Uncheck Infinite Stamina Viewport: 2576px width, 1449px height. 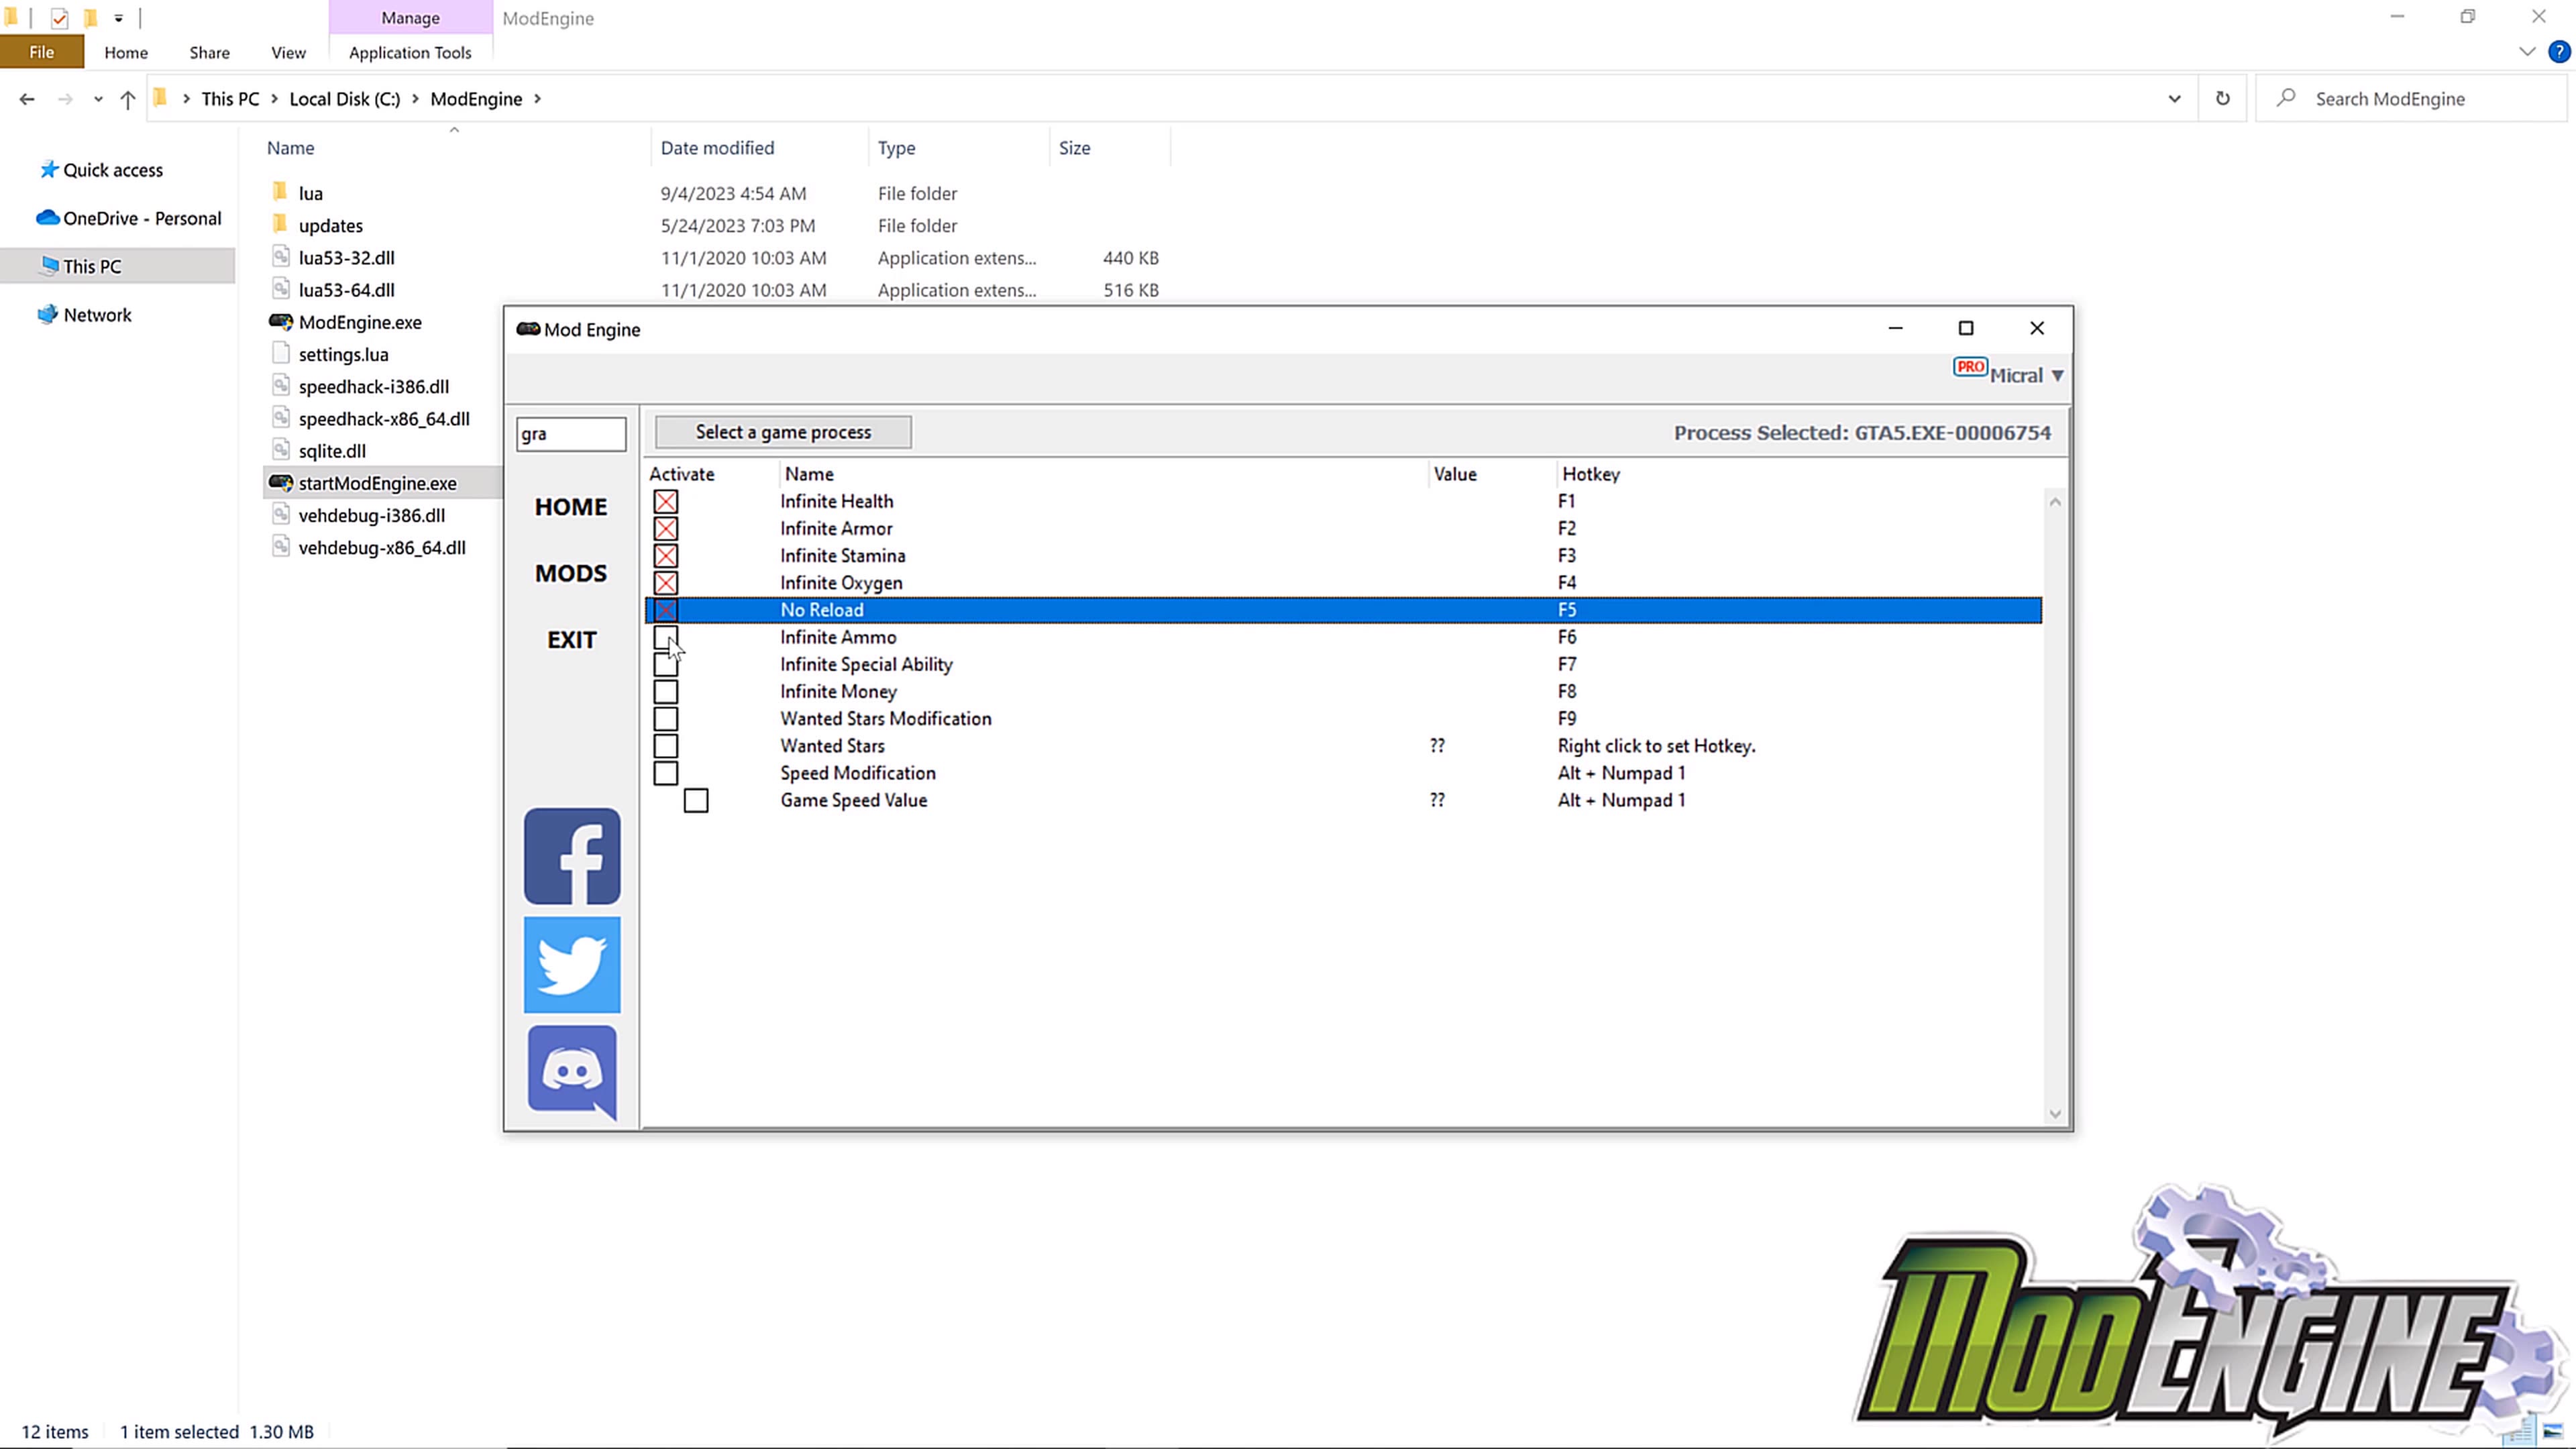[666, 555]
